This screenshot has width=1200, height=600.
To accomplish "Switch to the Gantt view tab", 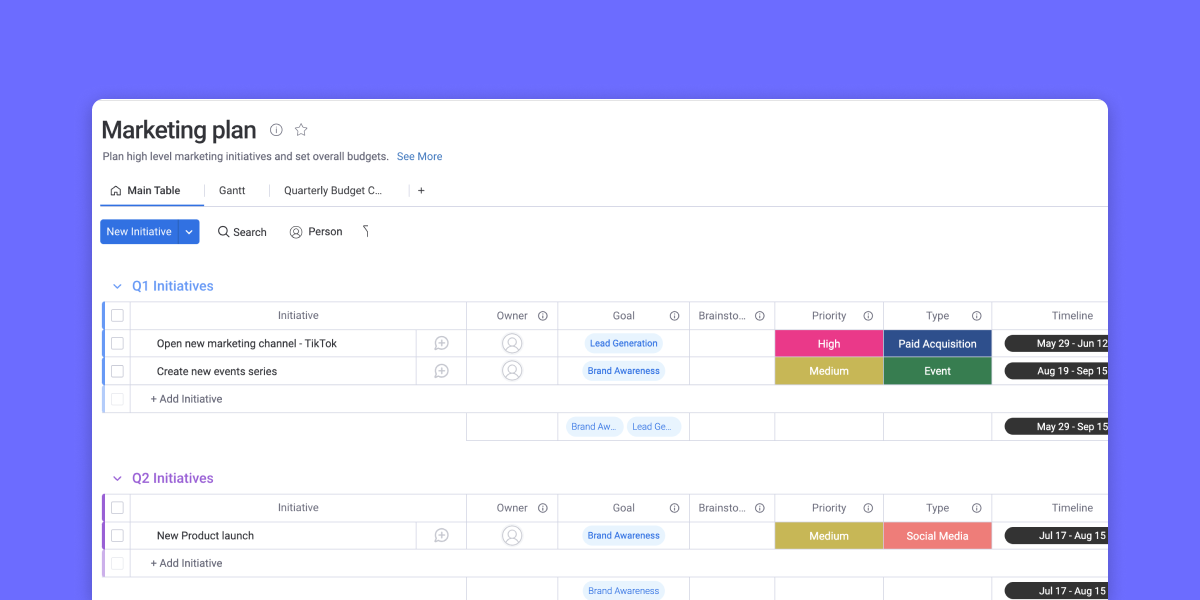I will click(232, 190).
